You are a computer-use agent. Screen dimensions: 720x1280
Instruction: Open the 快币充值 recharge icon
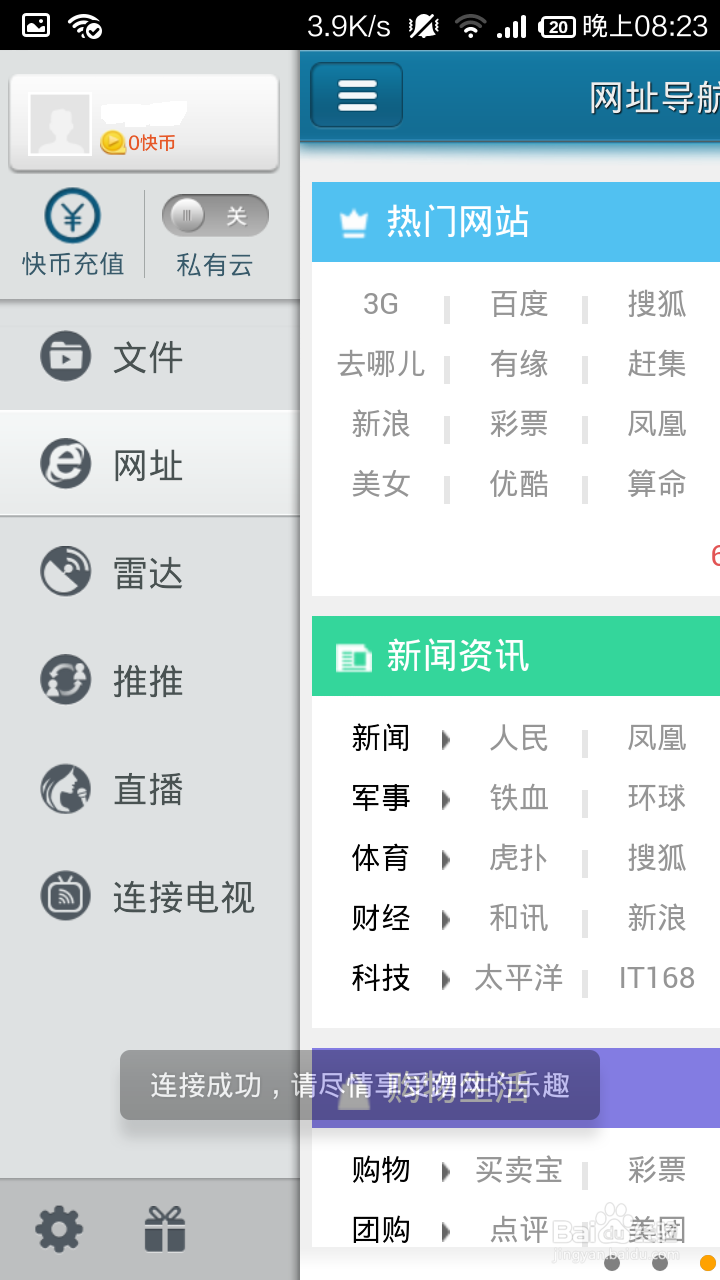click(x=72, y=215)
